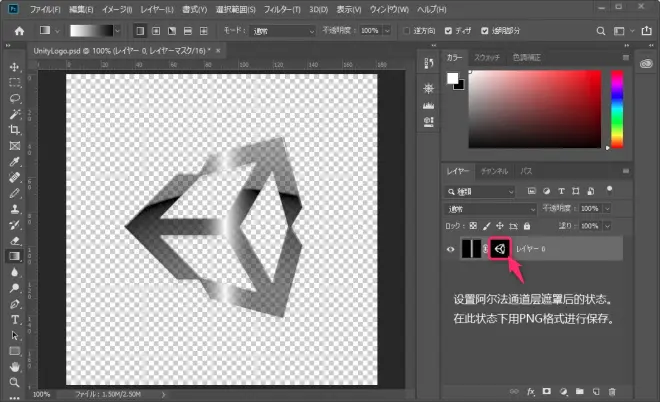Viewport: 660px width, 402px height.
Task: Open the ファイル(F) menu
Action: tap(45, 9)
